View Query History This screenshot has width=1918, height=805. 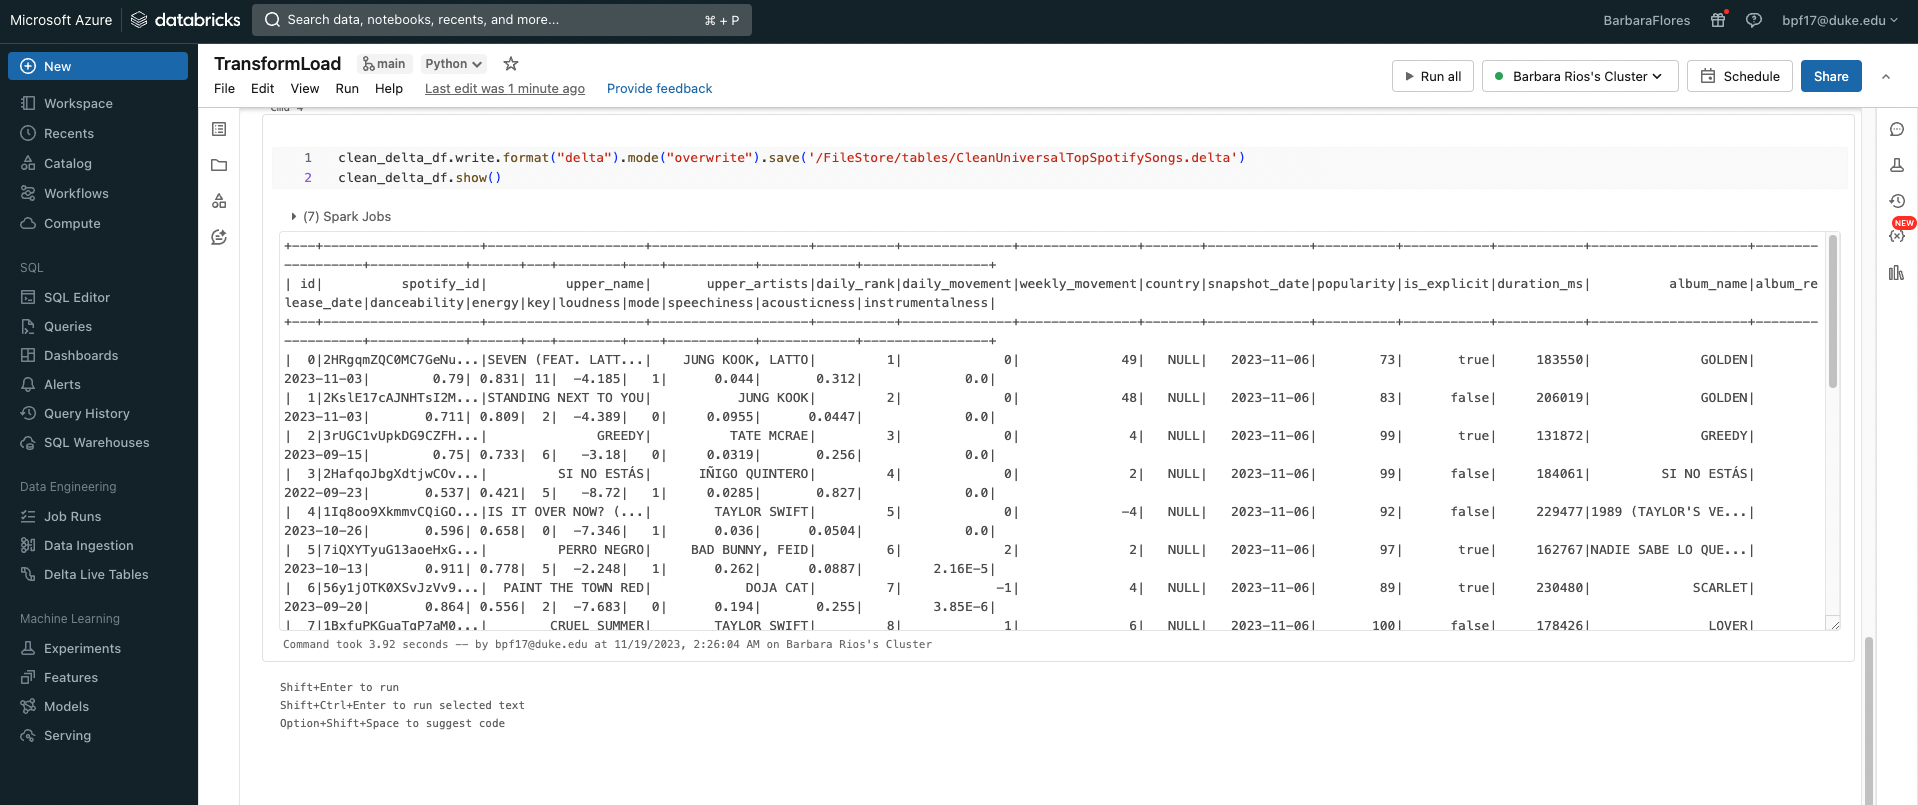pyautogui.click(x=87, y=413)
